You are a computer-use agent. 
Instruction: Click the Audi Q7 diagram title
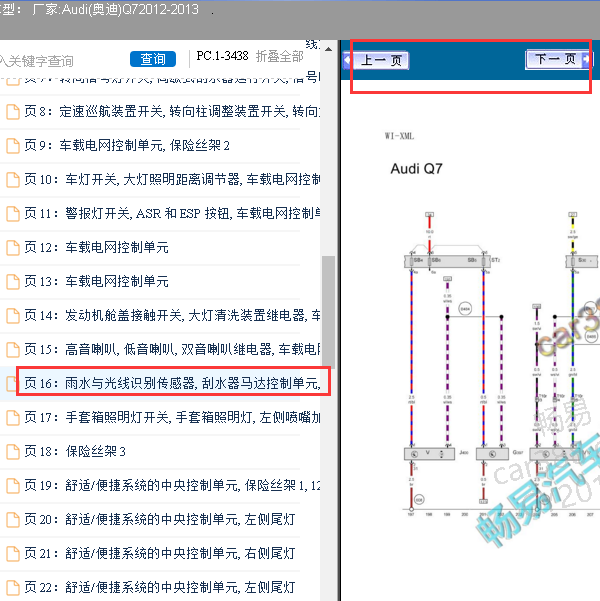(416, 169)
